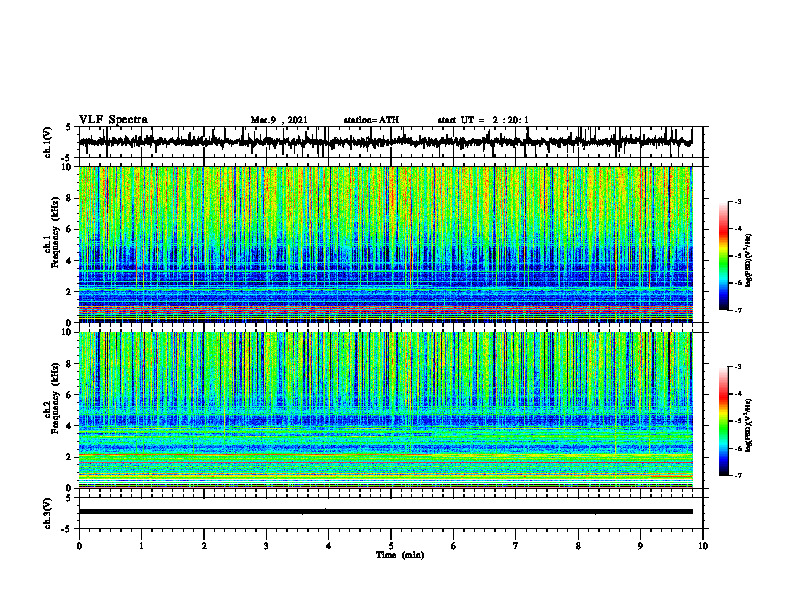Click the ch.2 colorbar log(PSD) label

tap(749, 426)
